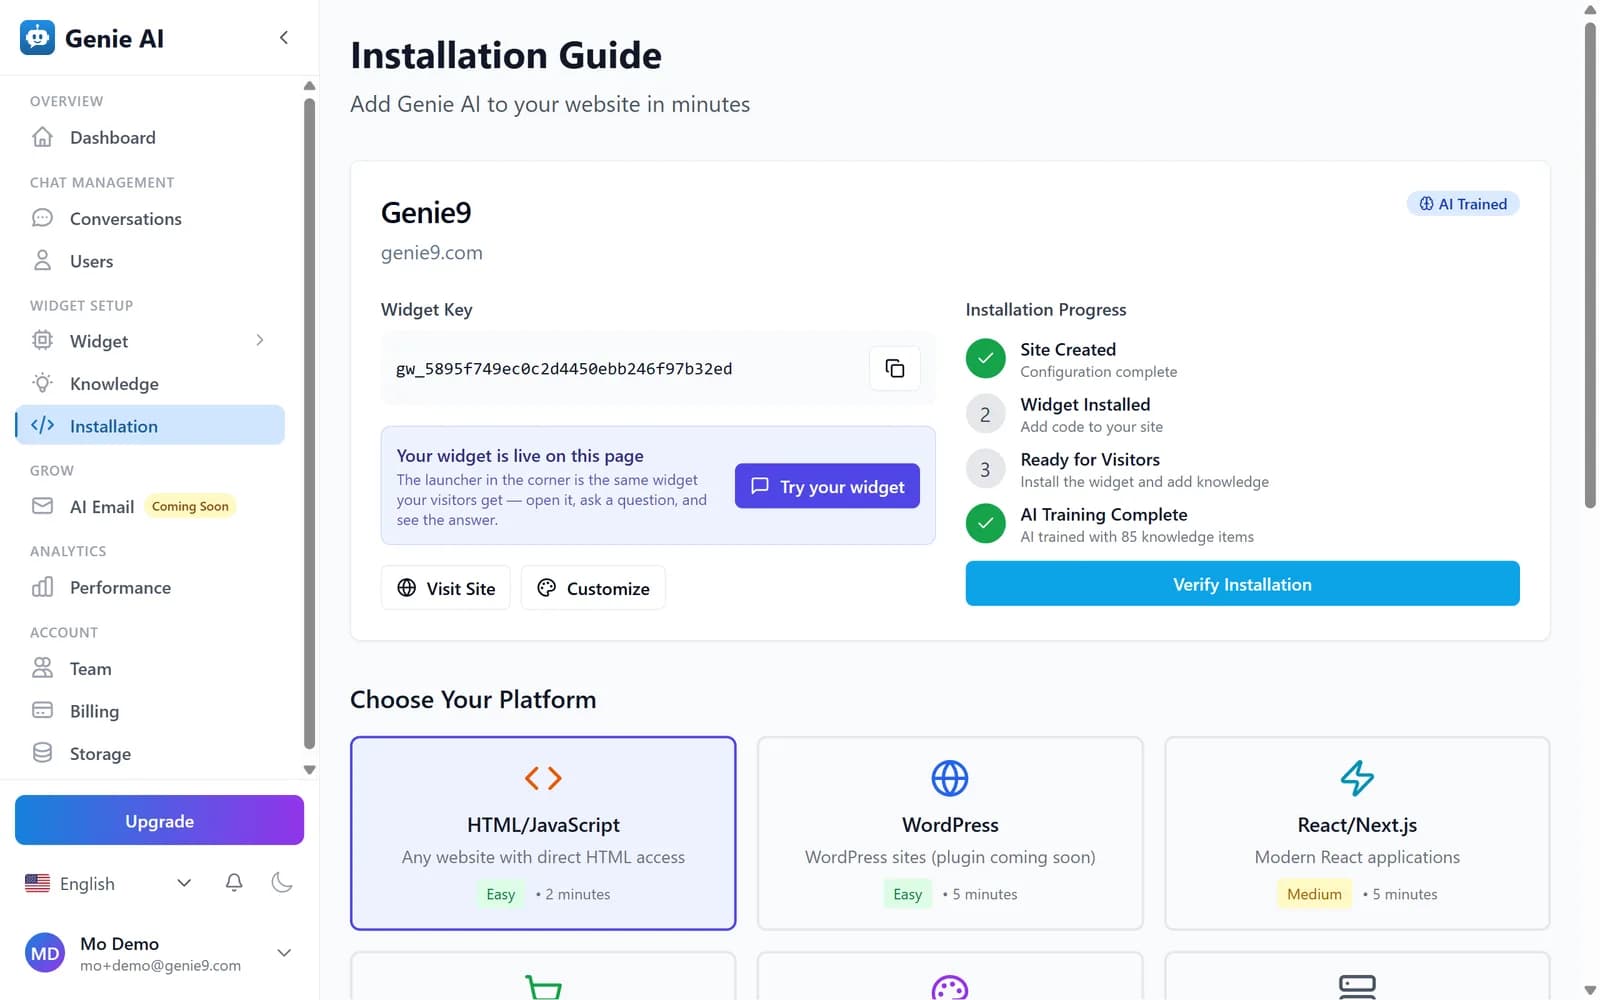Open the Dashboard home icon
The height and width of the screenshot is (1000, 1600).
click(42, 137)
